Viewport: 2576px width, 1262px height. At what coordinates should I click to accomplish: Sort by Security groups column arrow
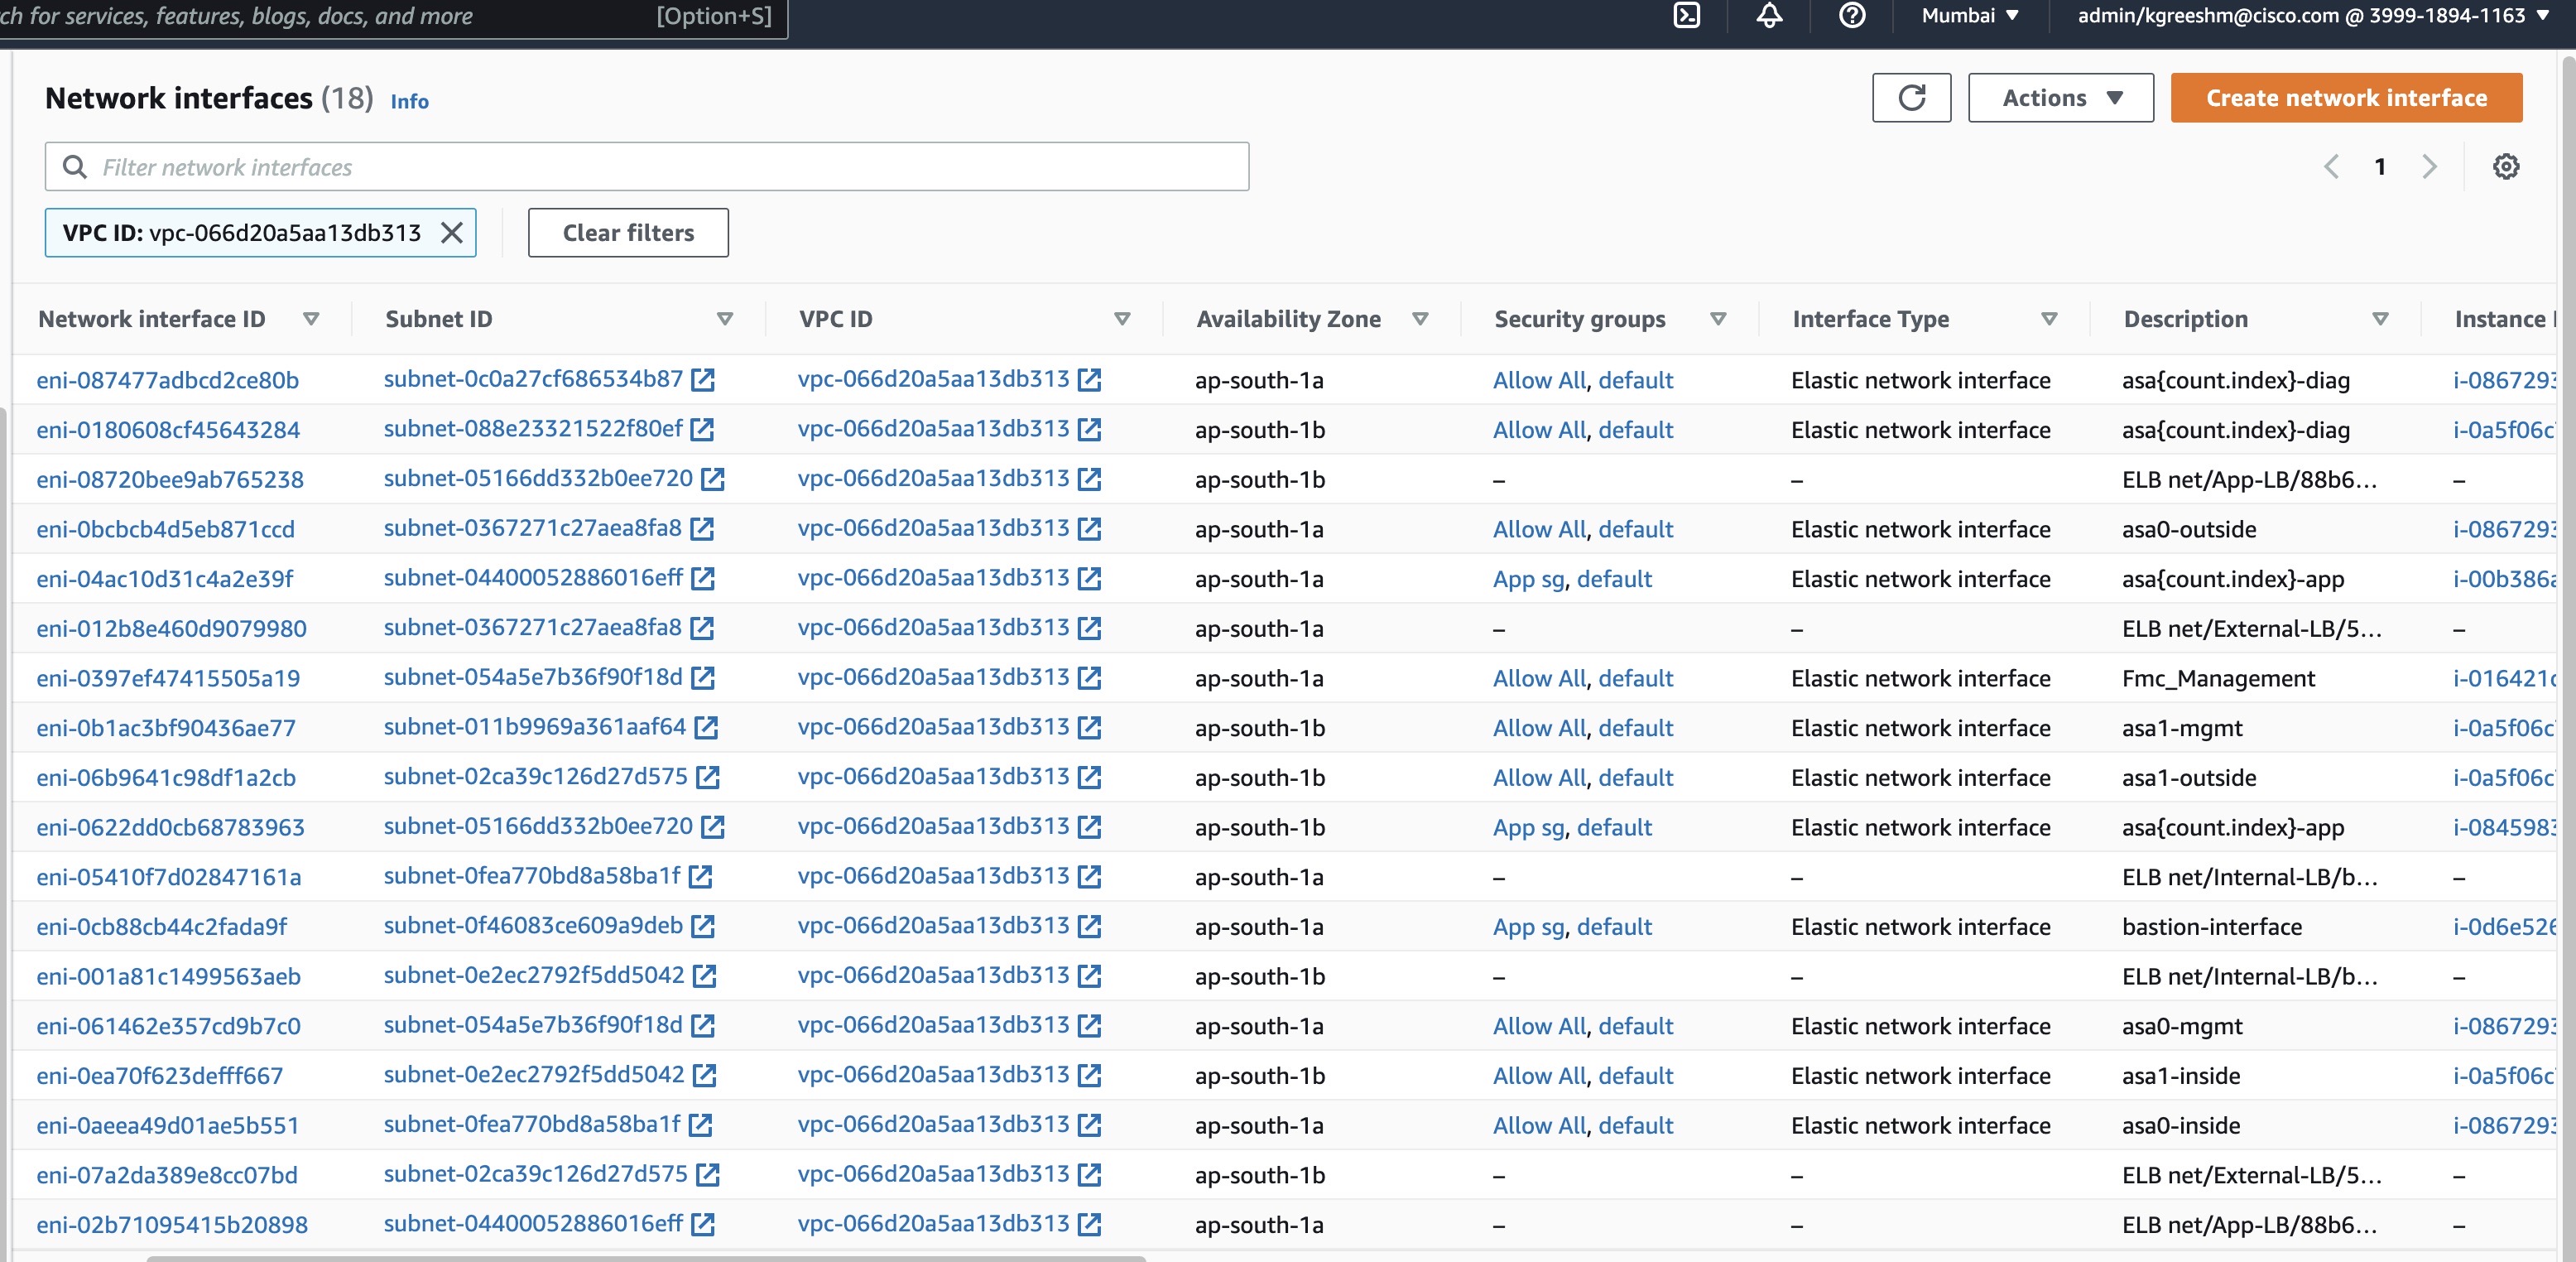coord(1718,319)
